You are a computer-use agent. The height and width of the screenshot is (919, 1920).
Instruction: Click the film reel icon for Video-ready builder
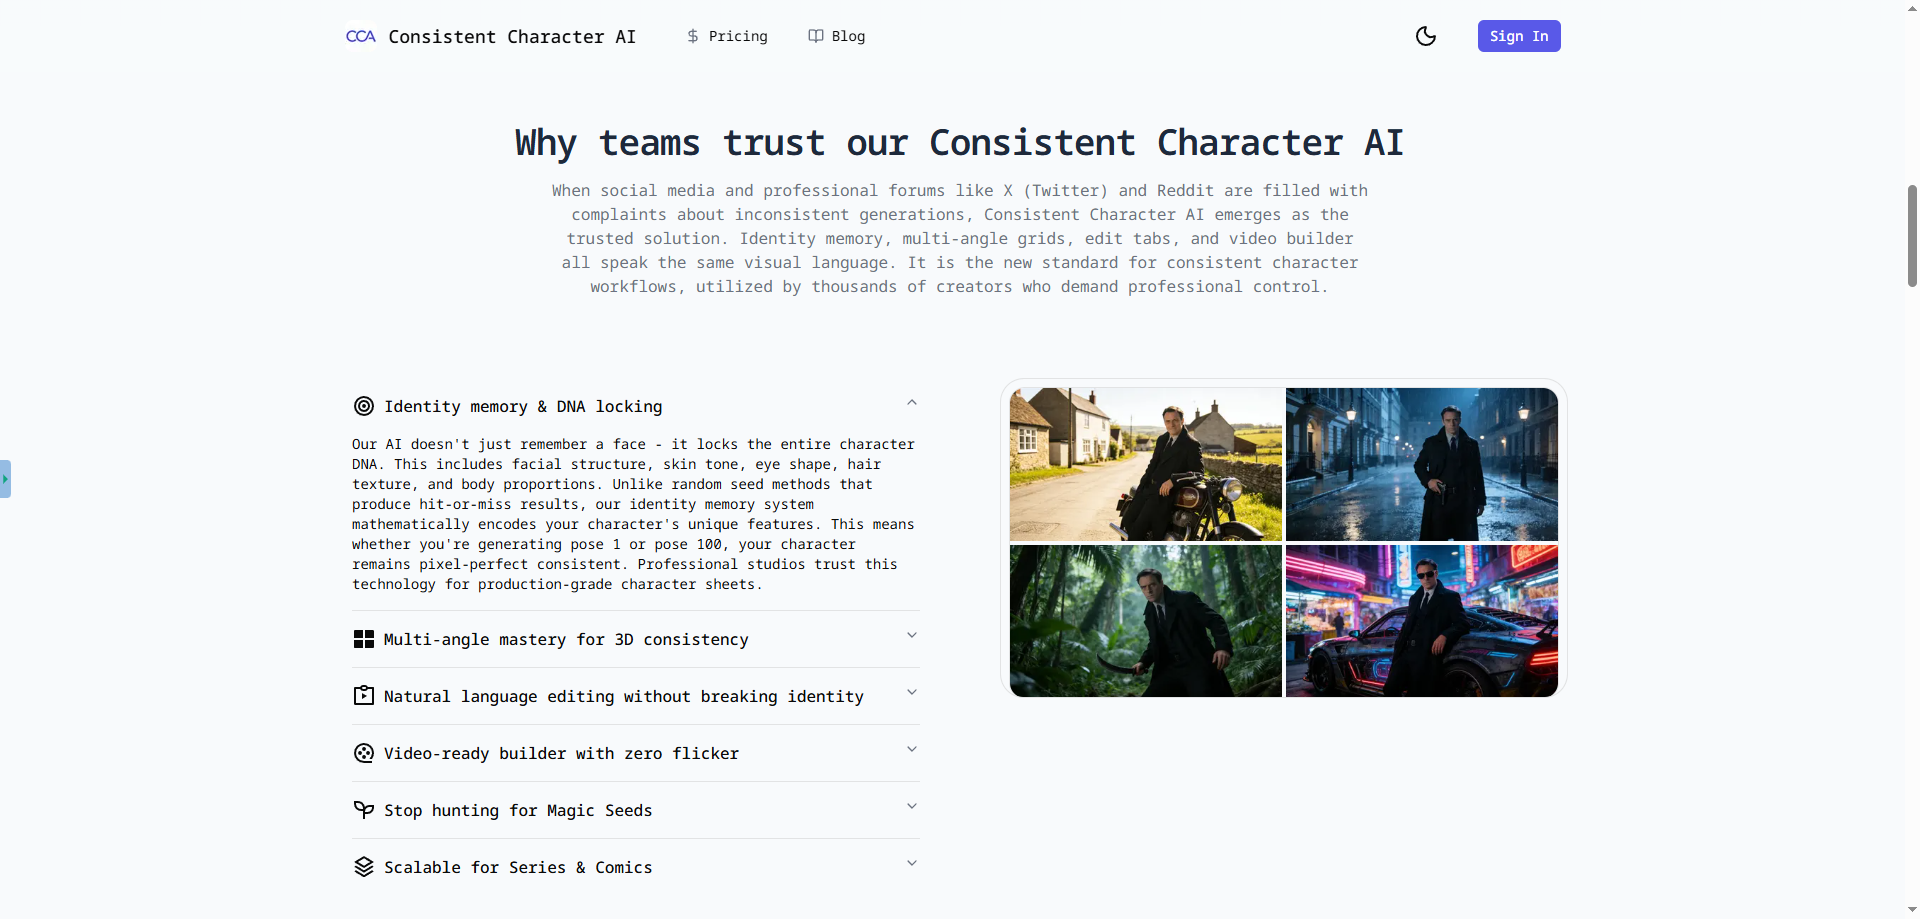(363, 753)
